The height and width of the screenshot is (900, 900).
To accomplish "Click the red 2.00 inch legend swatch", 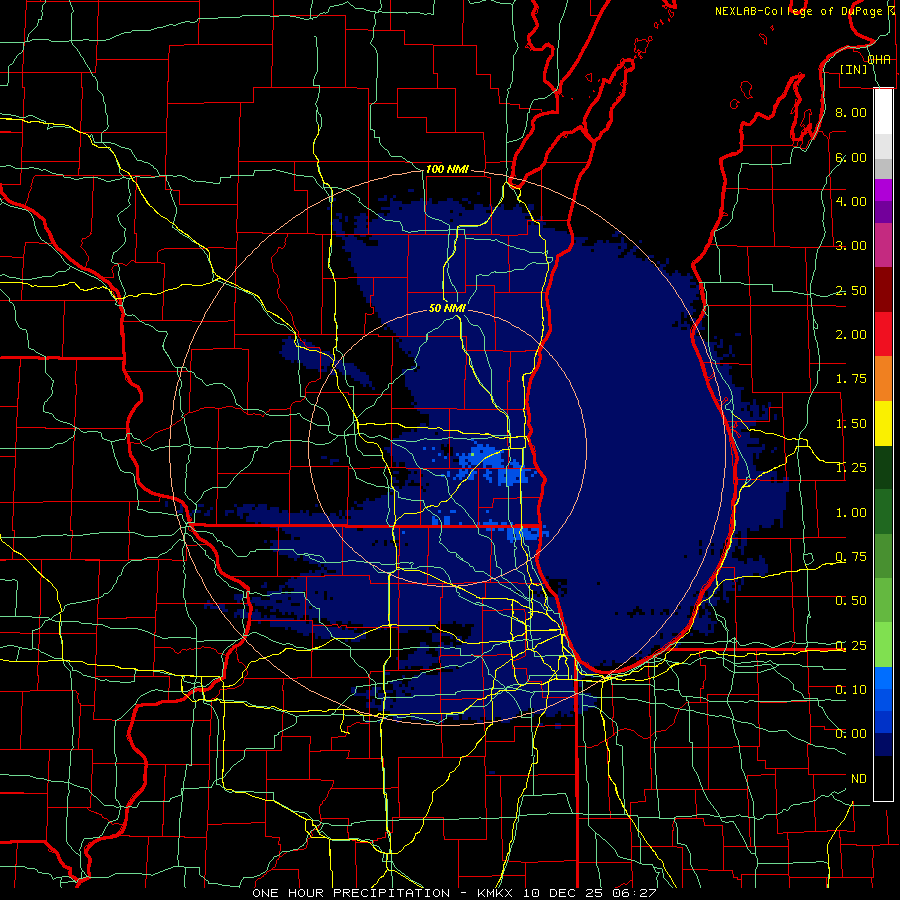I will tap(883, 334).
